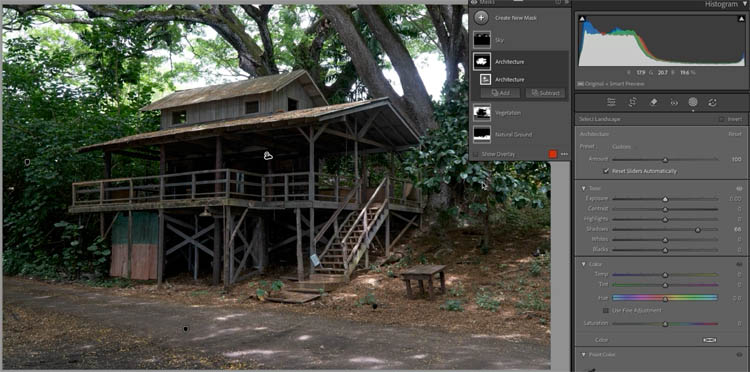
Task: Open the red overlay color swatch
Action: [x=553, y=154]
